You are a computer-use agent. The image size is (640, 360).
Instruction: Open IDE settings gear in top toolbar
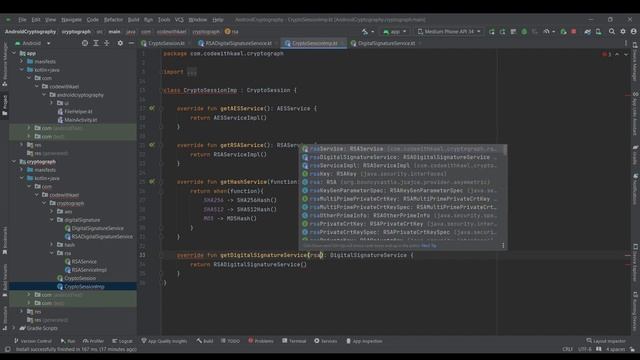pos(623,31)
